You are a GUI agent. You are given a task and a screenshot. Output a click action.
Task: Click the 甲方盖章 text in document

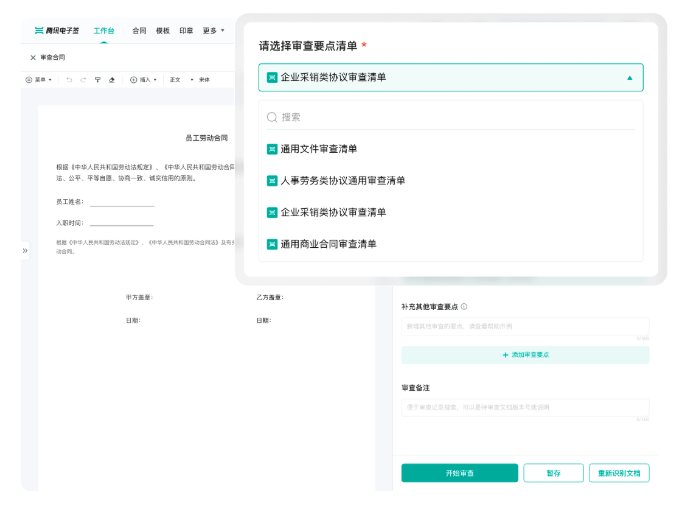point(139,298)
